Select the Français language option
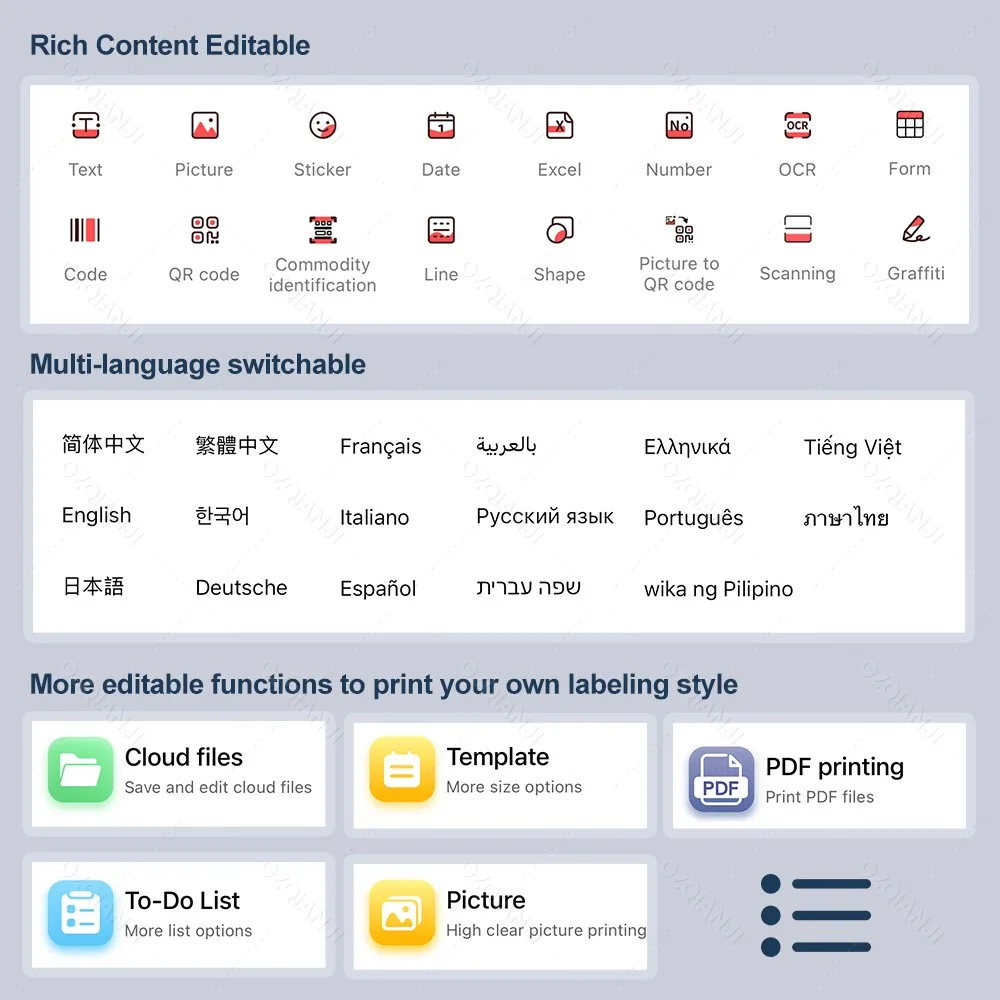The width and height of the screenshot is (1000, 1000). tap(381, 446)
